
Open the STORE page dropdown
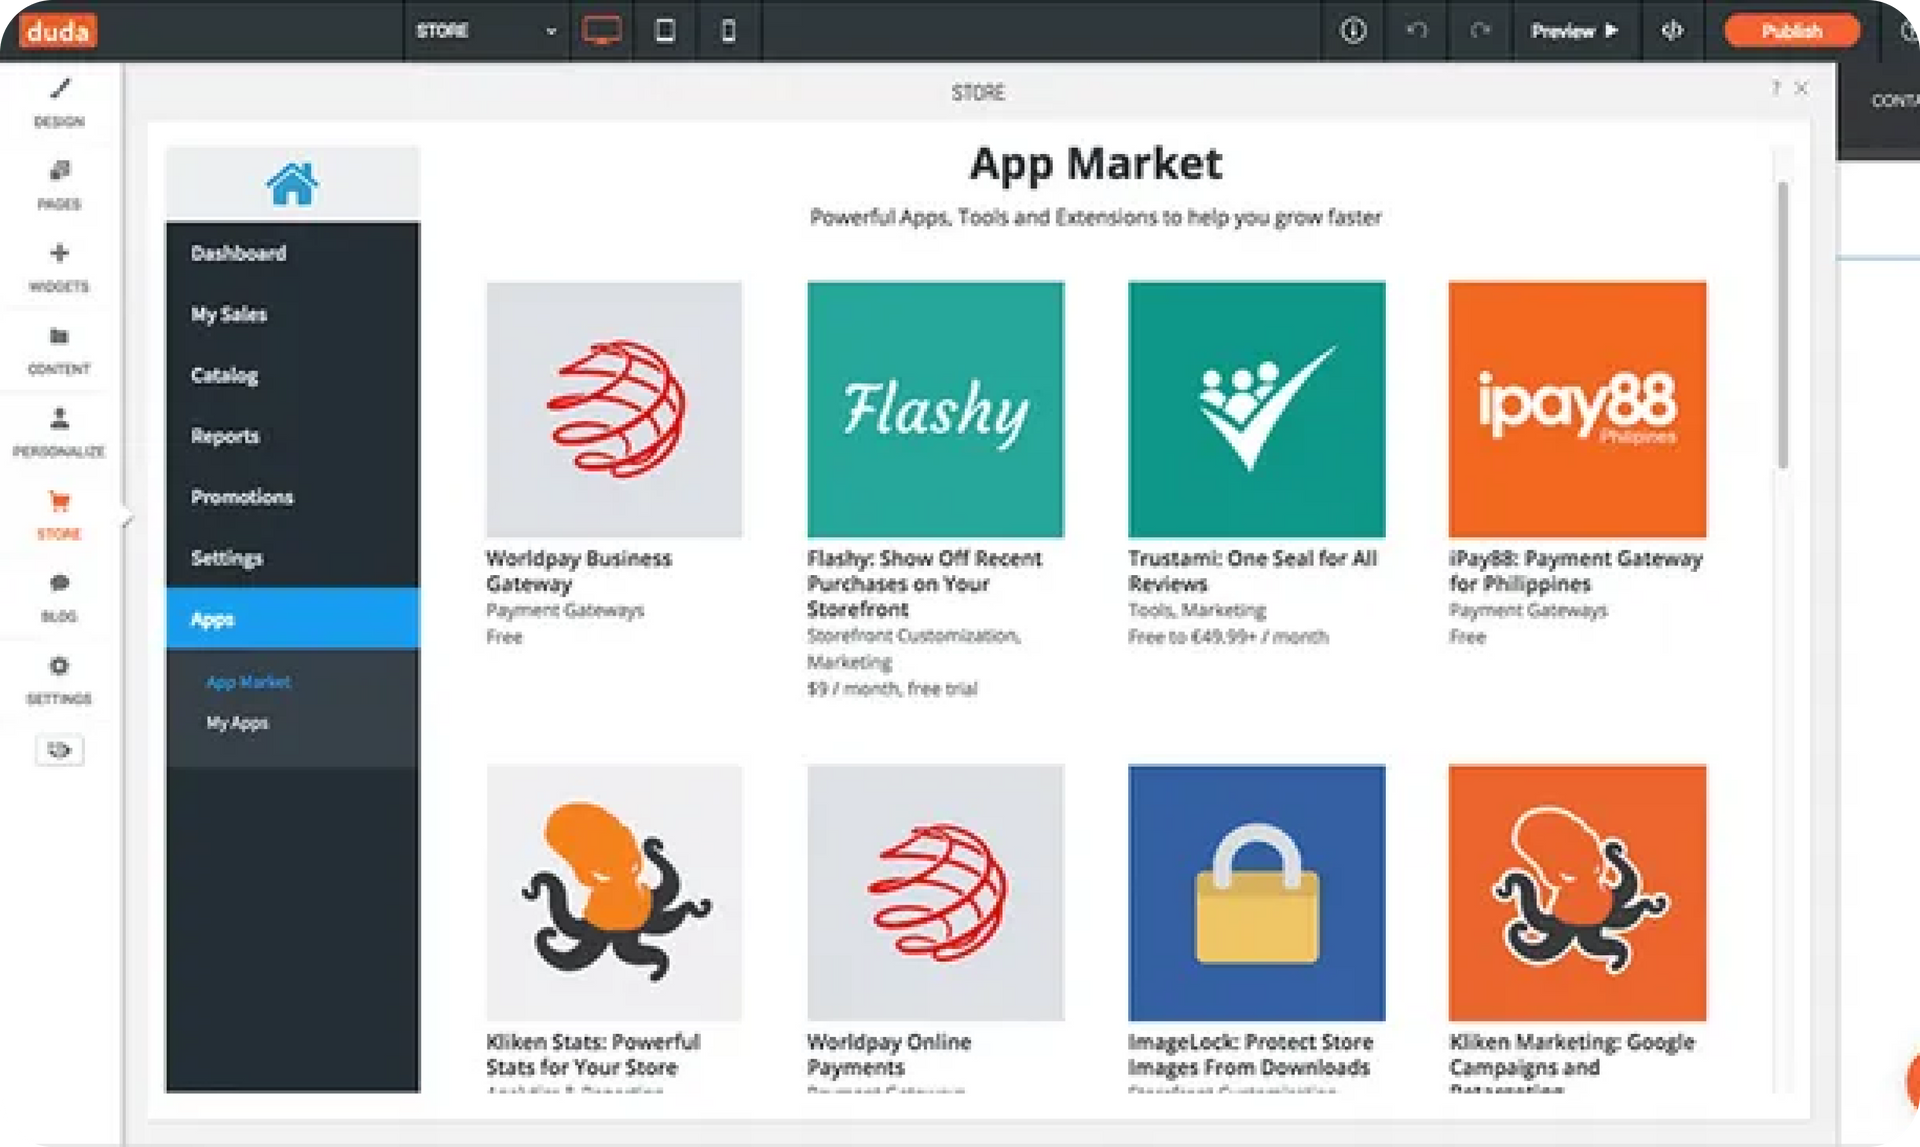[x=486, y=31]
